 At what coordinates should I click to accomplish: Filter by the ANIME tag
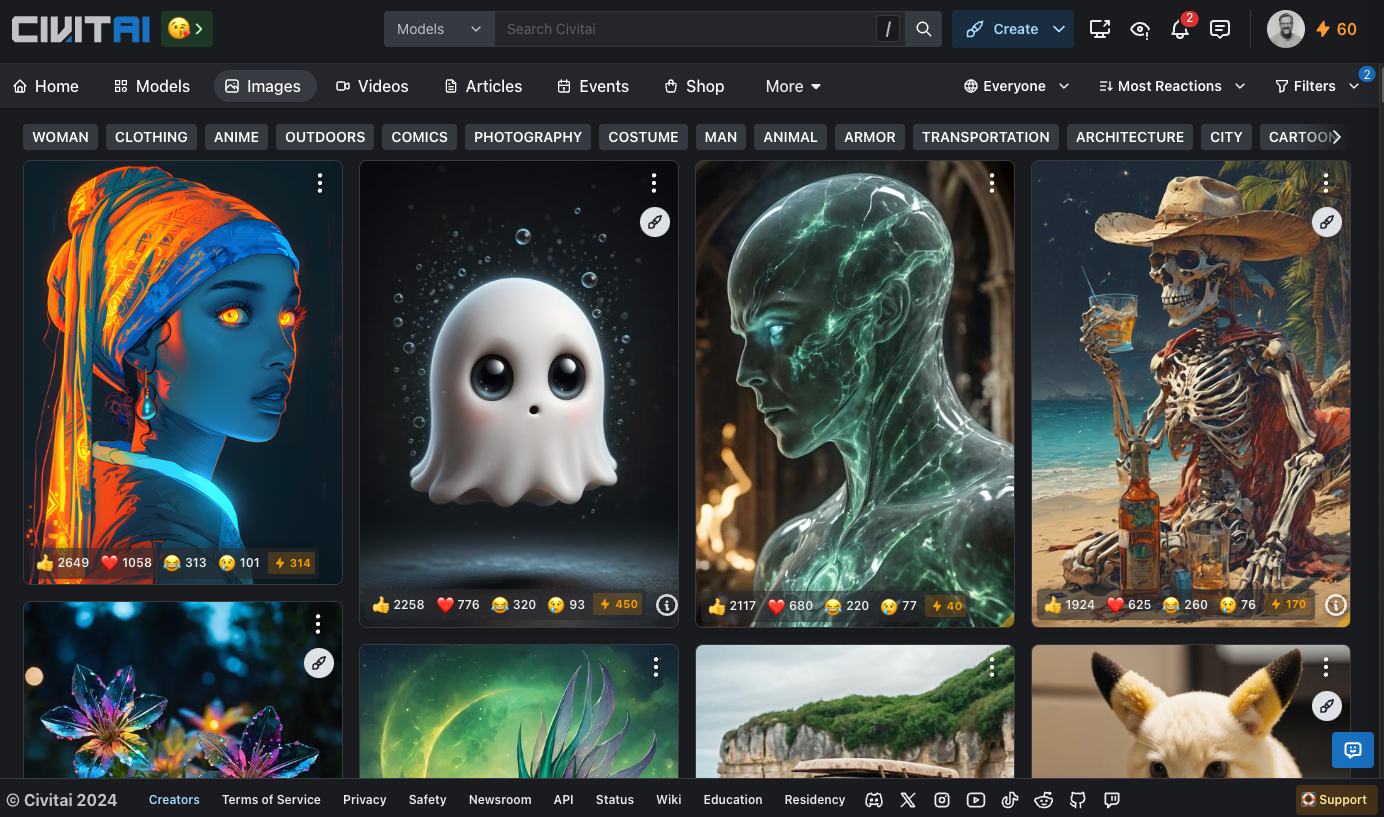pyautogui.click(x=236, y=137)
